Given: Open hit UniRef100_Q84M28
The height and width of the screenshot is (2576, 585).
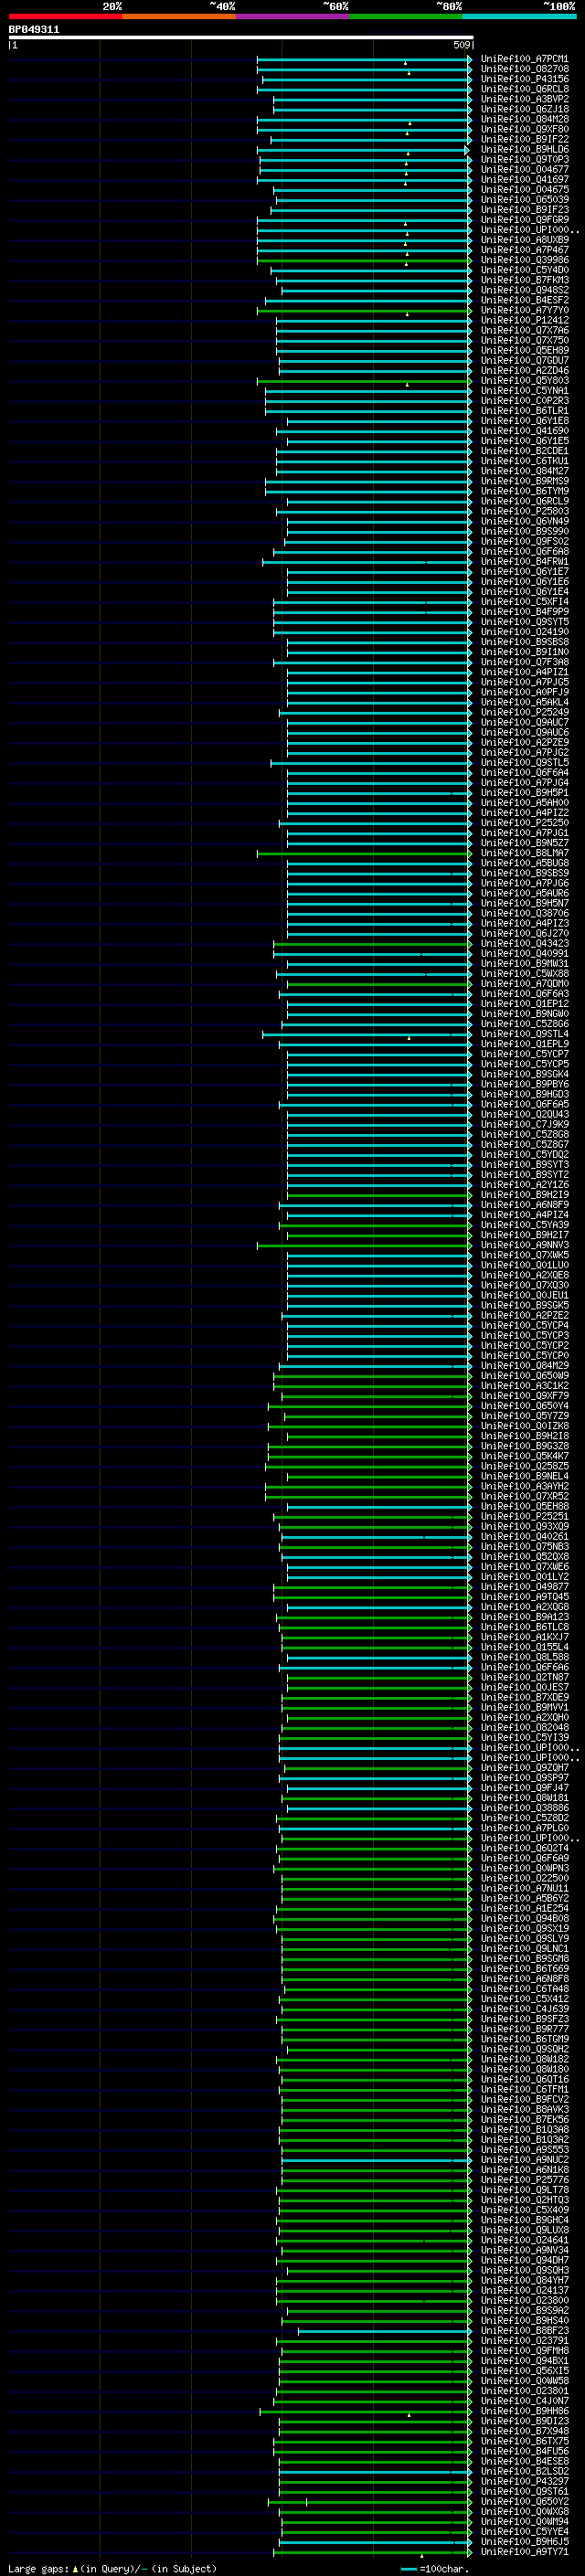Looking at the screenshot, I should [525, 119].
